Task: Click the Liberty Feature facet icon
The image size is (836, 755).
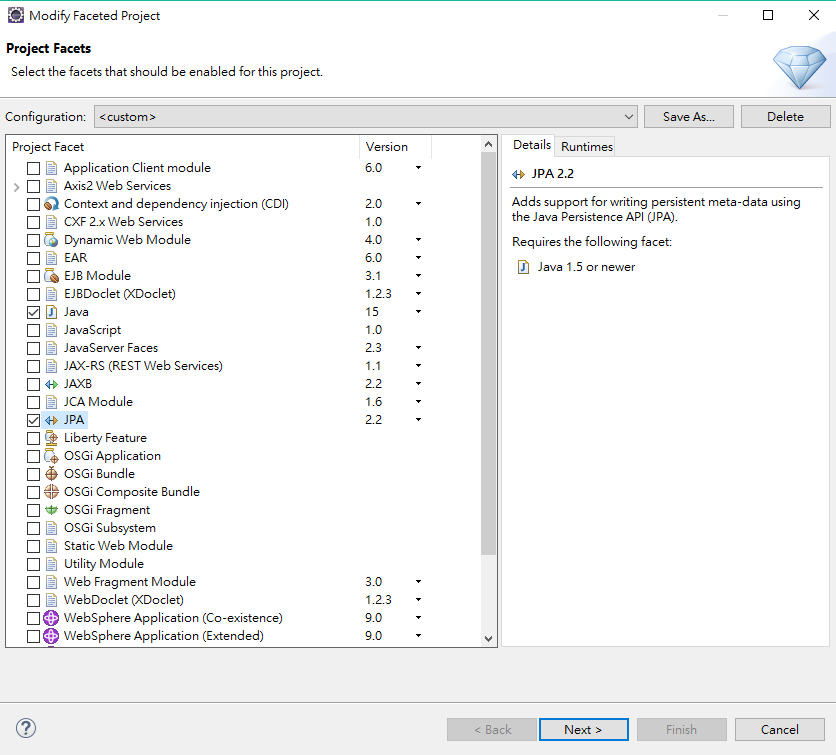Action: (51, 438)
